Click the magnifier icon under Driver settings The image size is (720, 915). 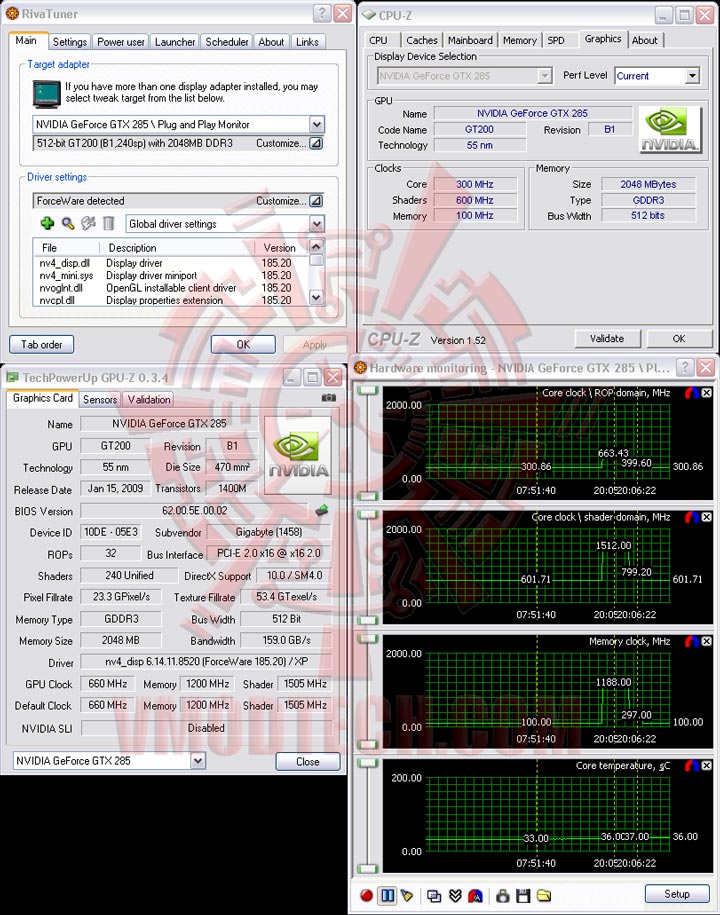(68, 223)
